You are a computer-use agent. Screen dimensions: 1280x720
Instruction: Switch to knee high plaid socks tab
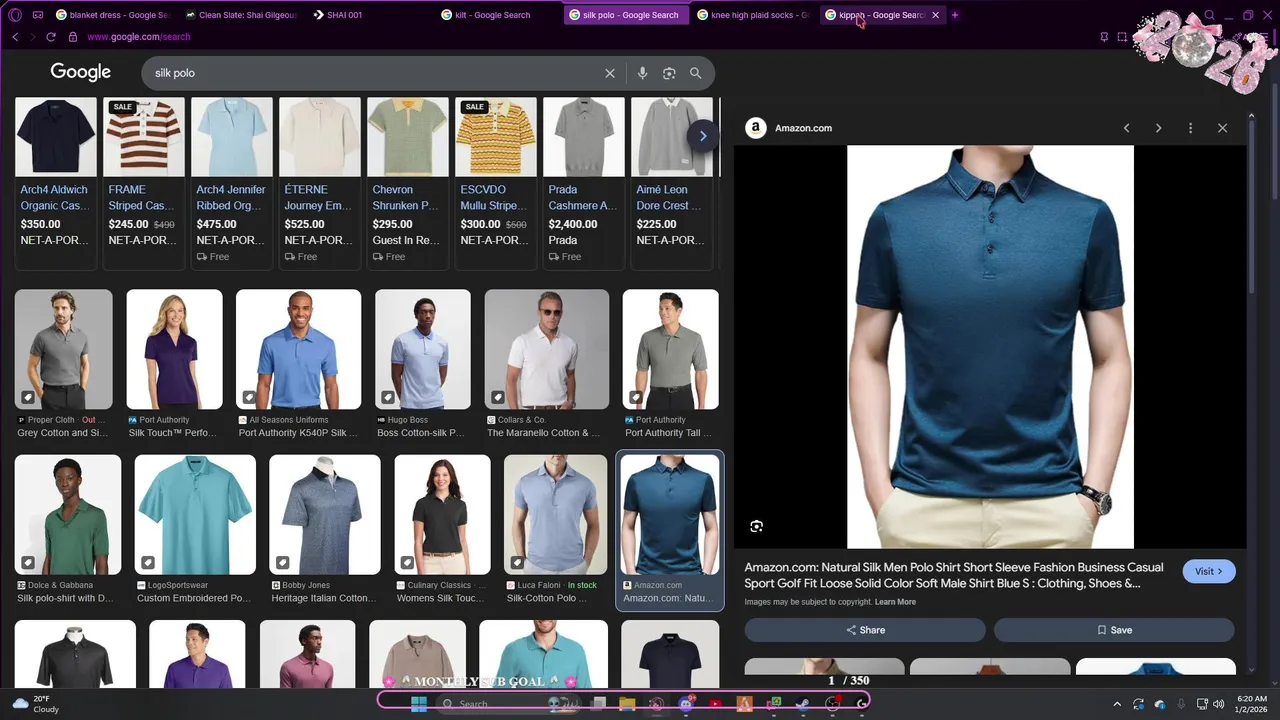(754, 15)
